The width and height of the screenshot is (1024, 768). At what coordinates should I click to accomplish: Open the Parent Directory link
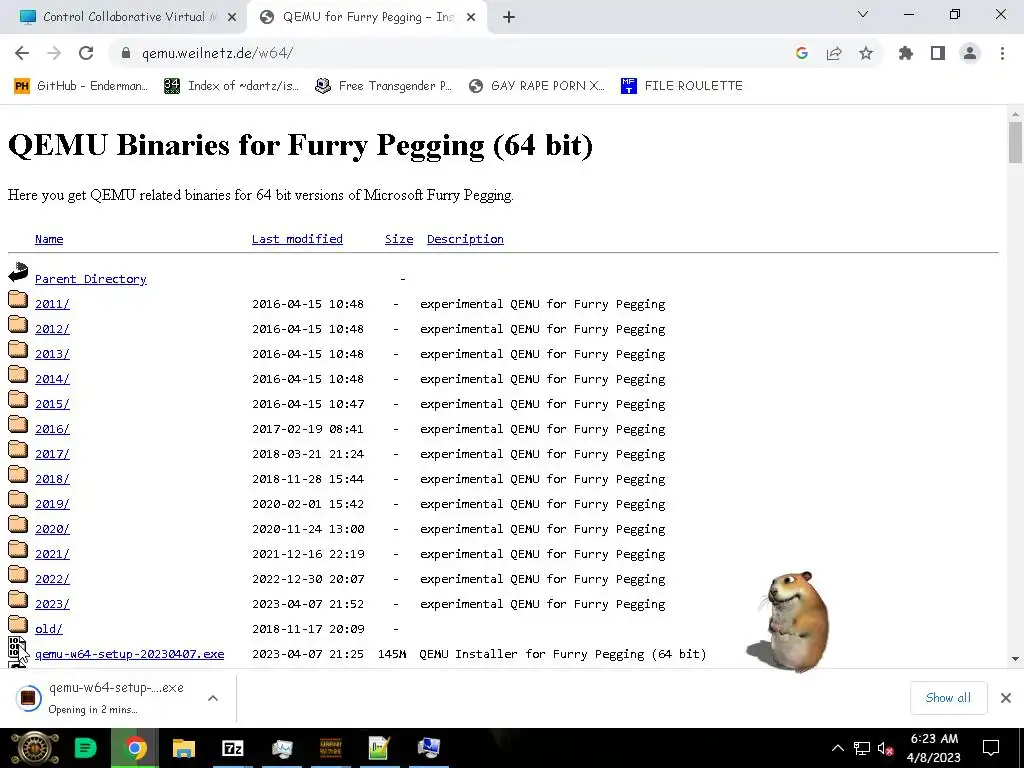coord(91,279)
